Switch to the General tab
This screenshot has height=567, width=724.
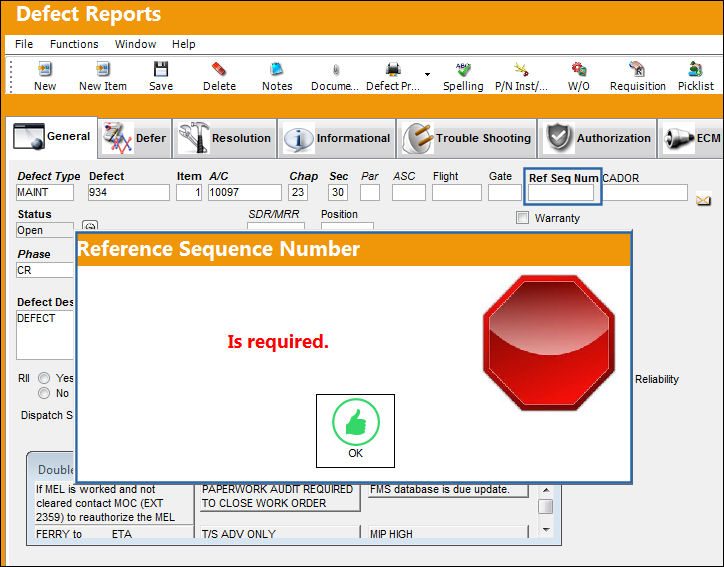click(52, 137)
